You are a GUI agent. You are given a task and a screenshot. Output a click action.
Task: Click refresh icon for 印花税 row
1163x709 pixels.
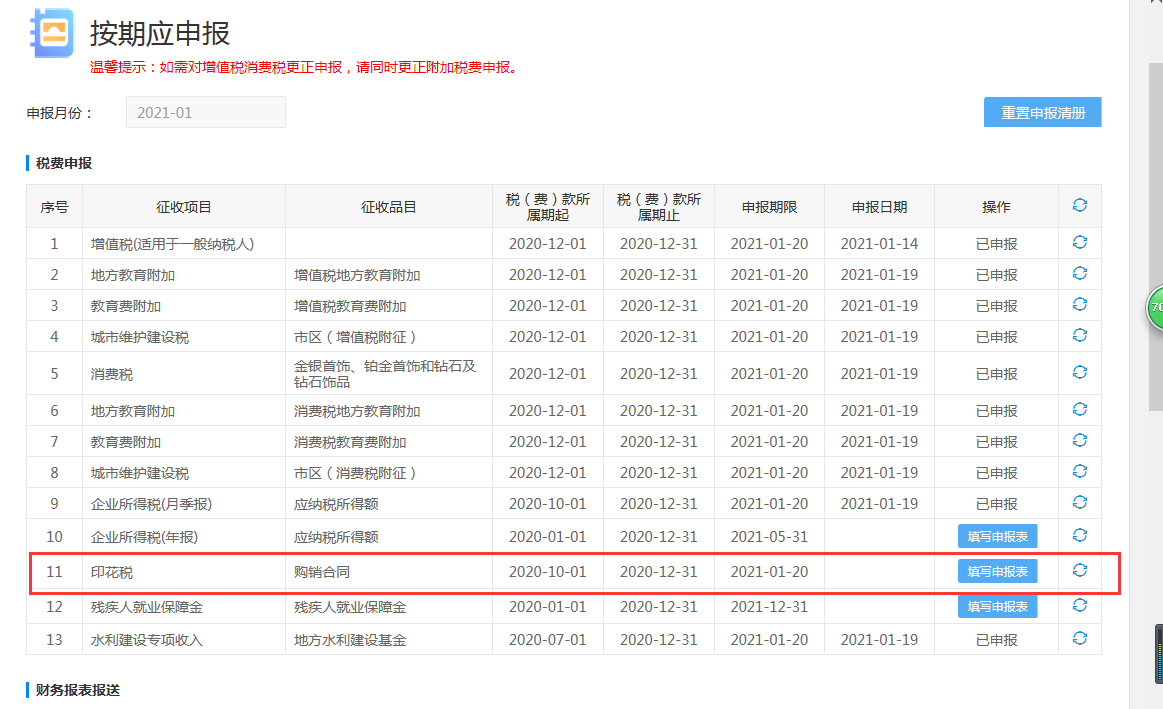coord(1079,570)
